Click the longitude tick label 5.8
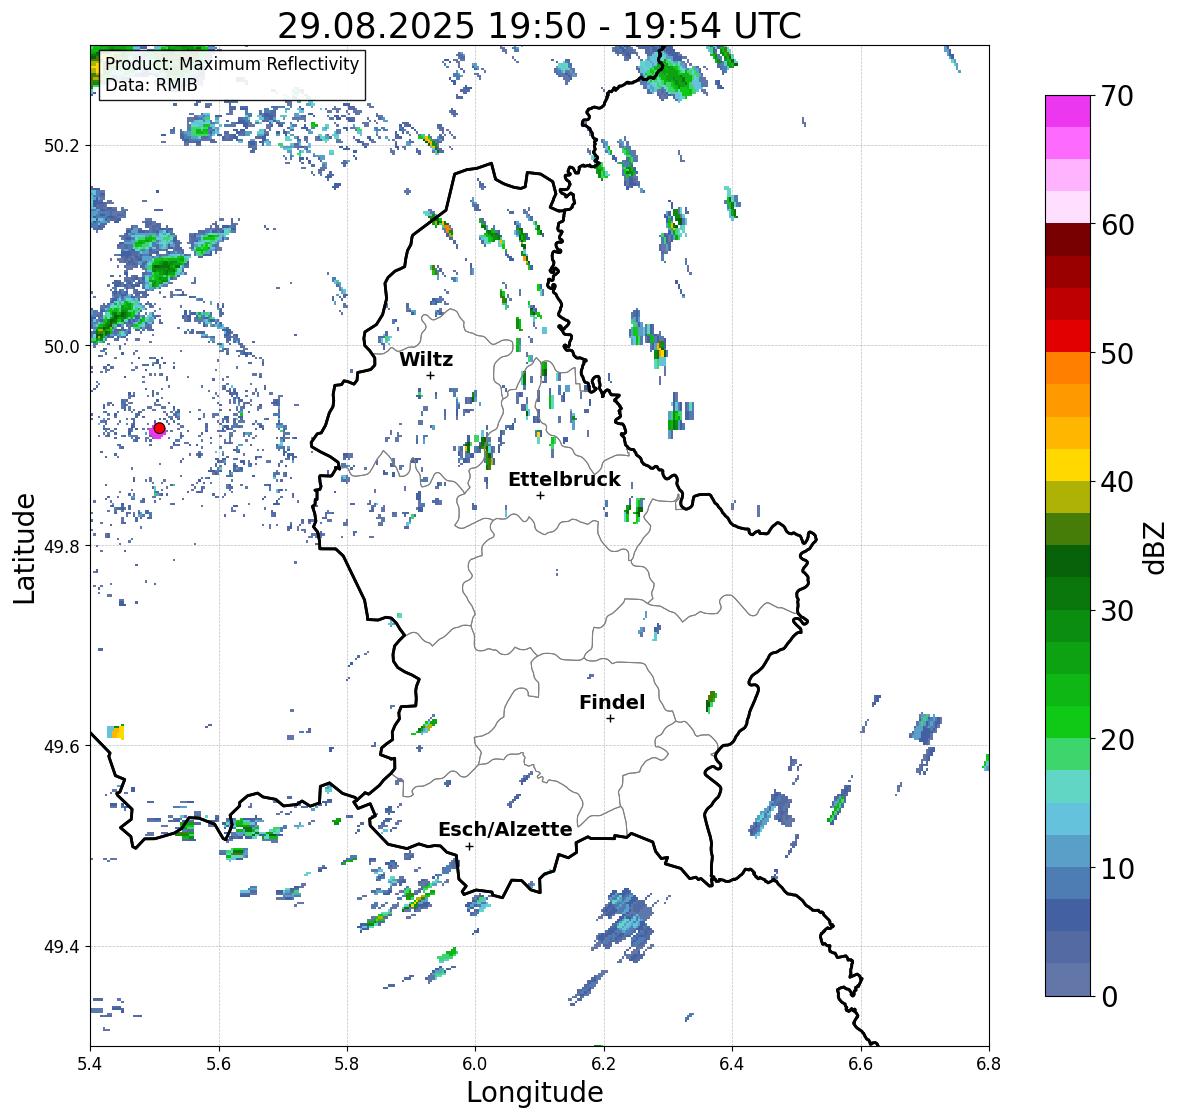 click(347, 1064)
